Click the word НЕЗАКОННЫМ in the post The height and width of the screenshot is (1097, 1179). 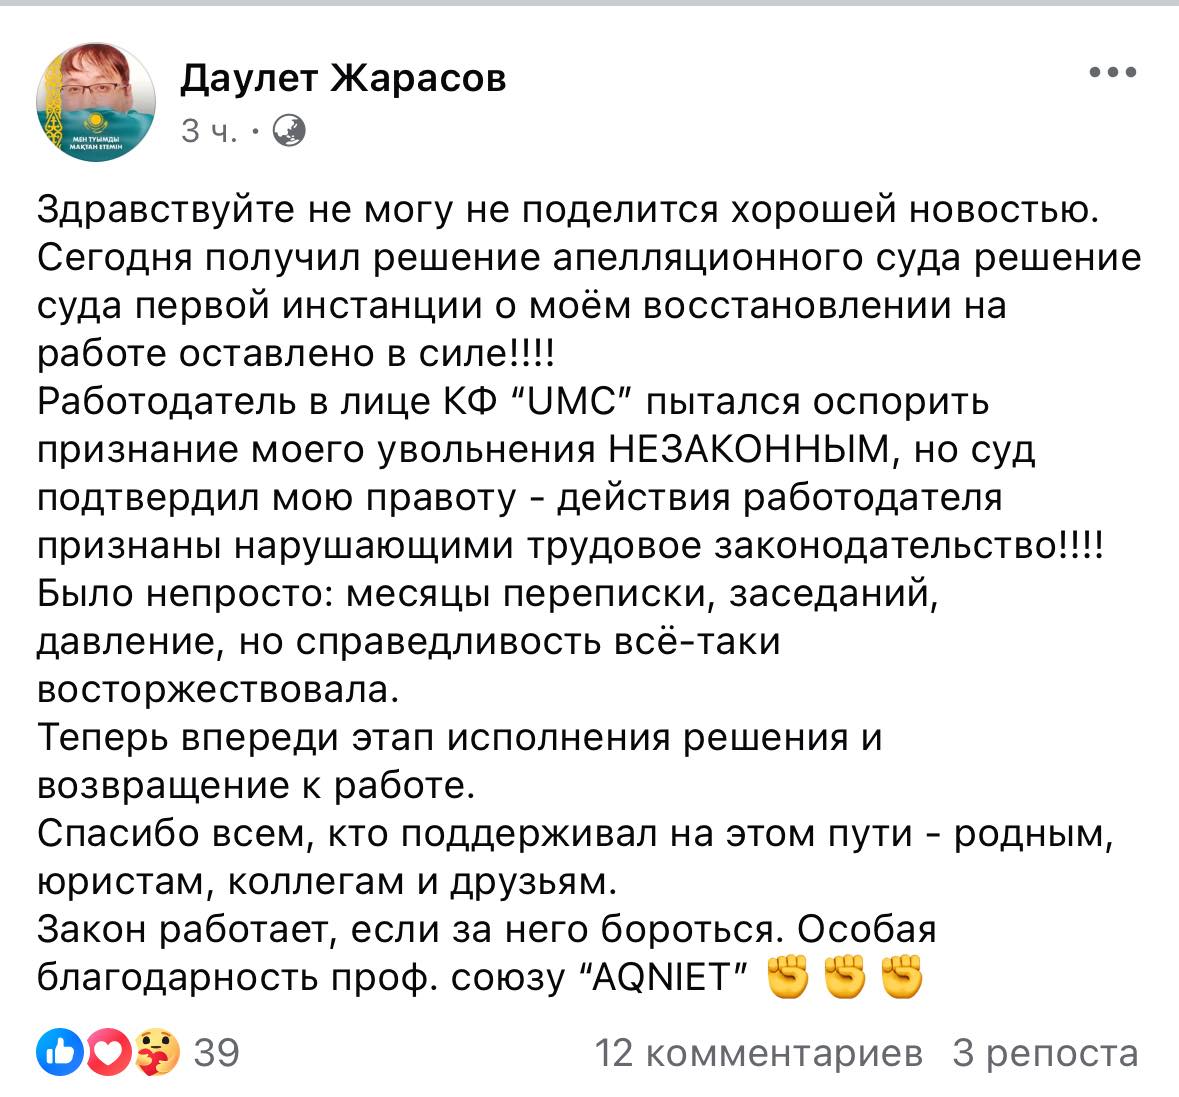point(747,451)
